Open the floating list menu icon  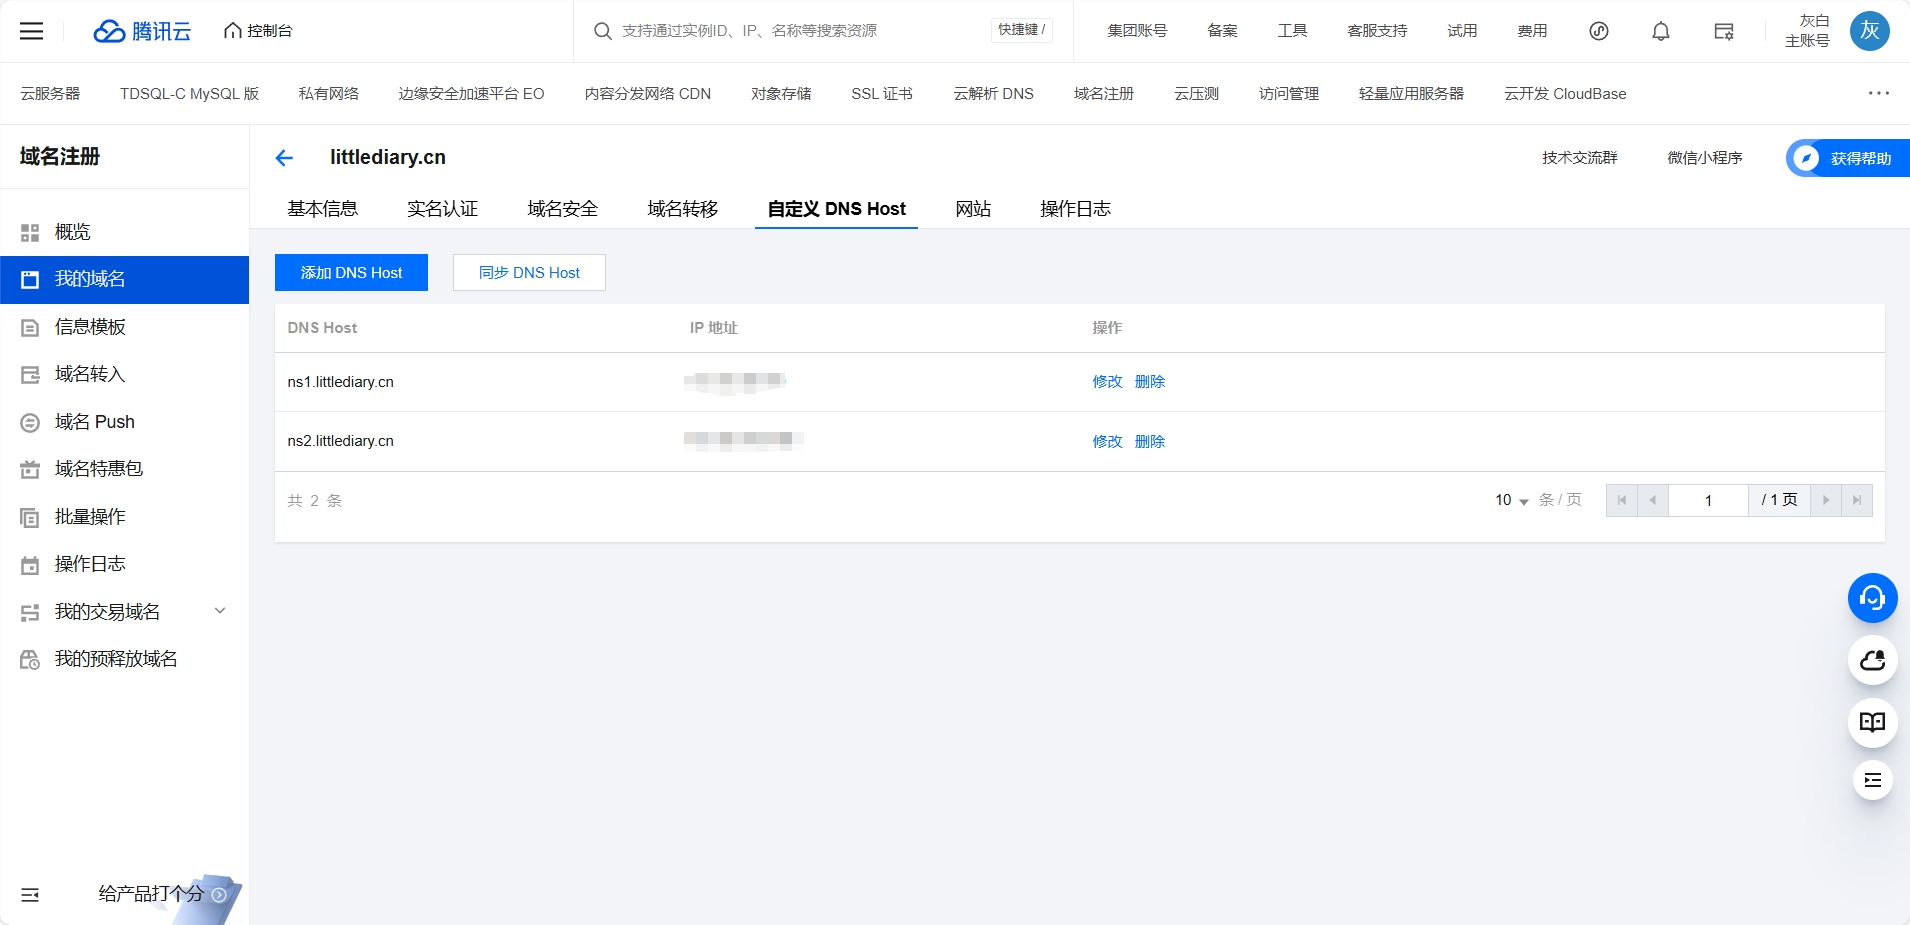(x=1872, y=780)
